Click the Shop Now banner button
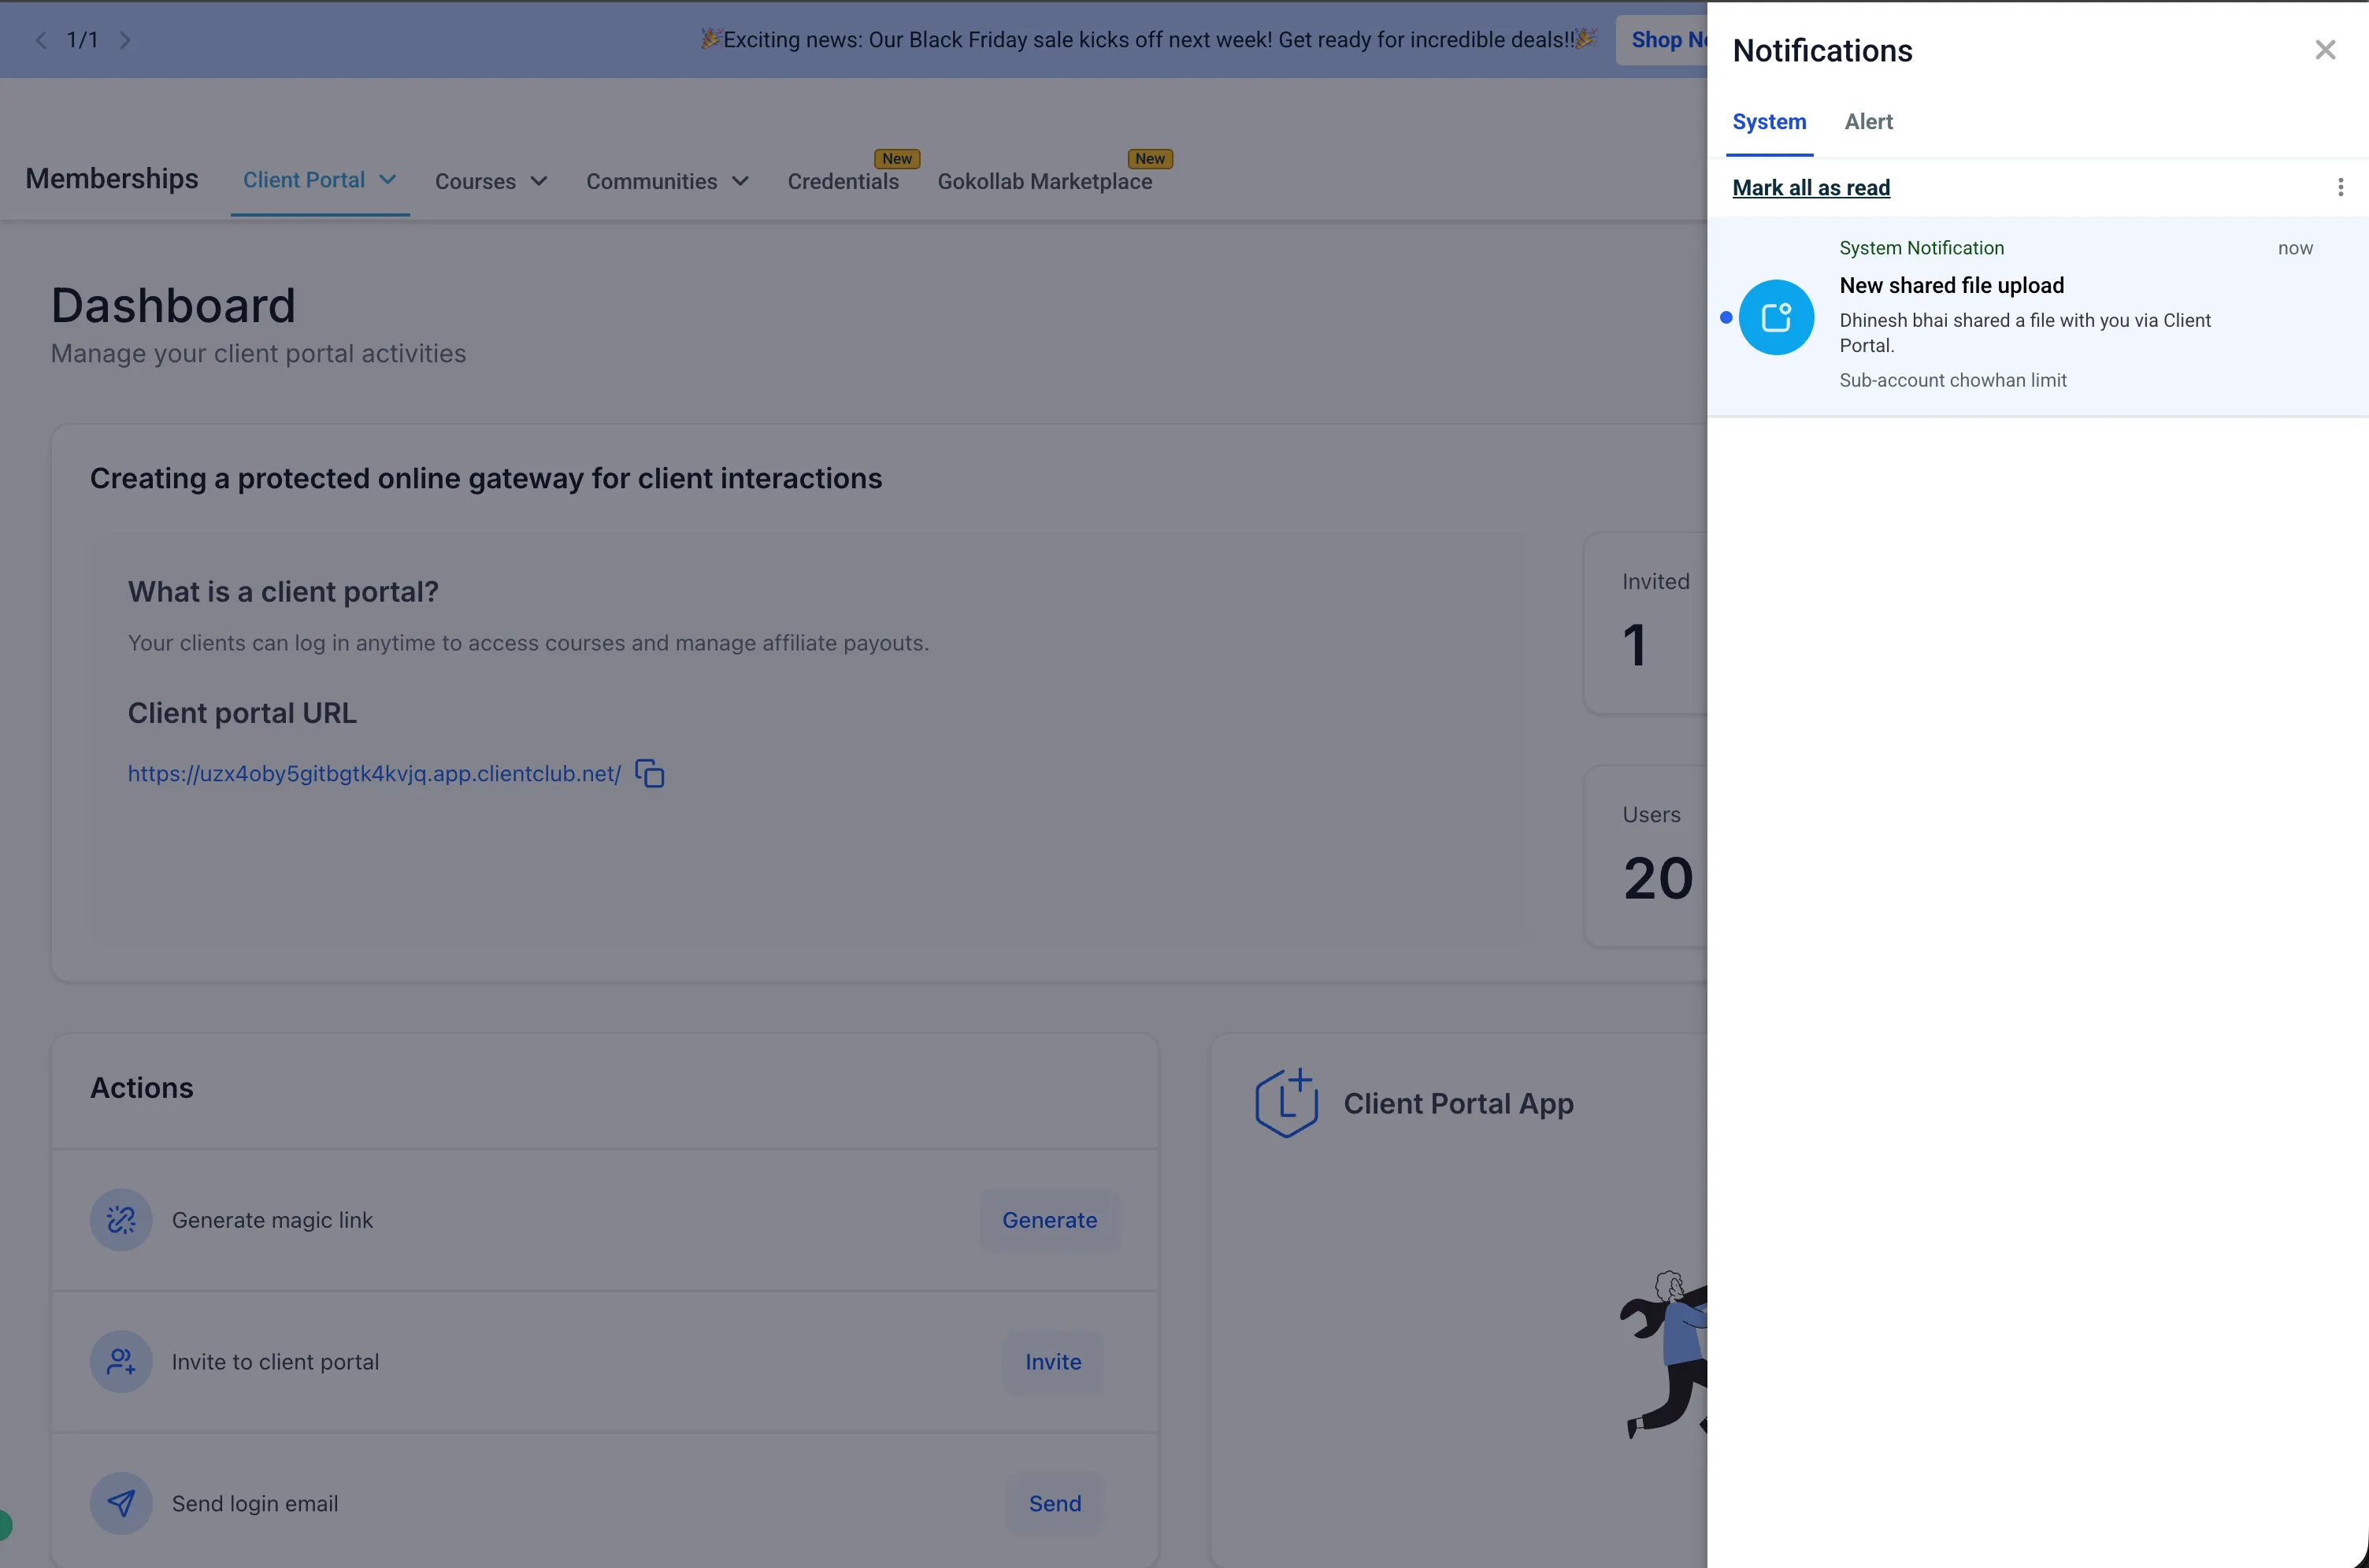The height and width of the screenshot is (1568, 2369). pyautogui.click(x=1662, y=40)
